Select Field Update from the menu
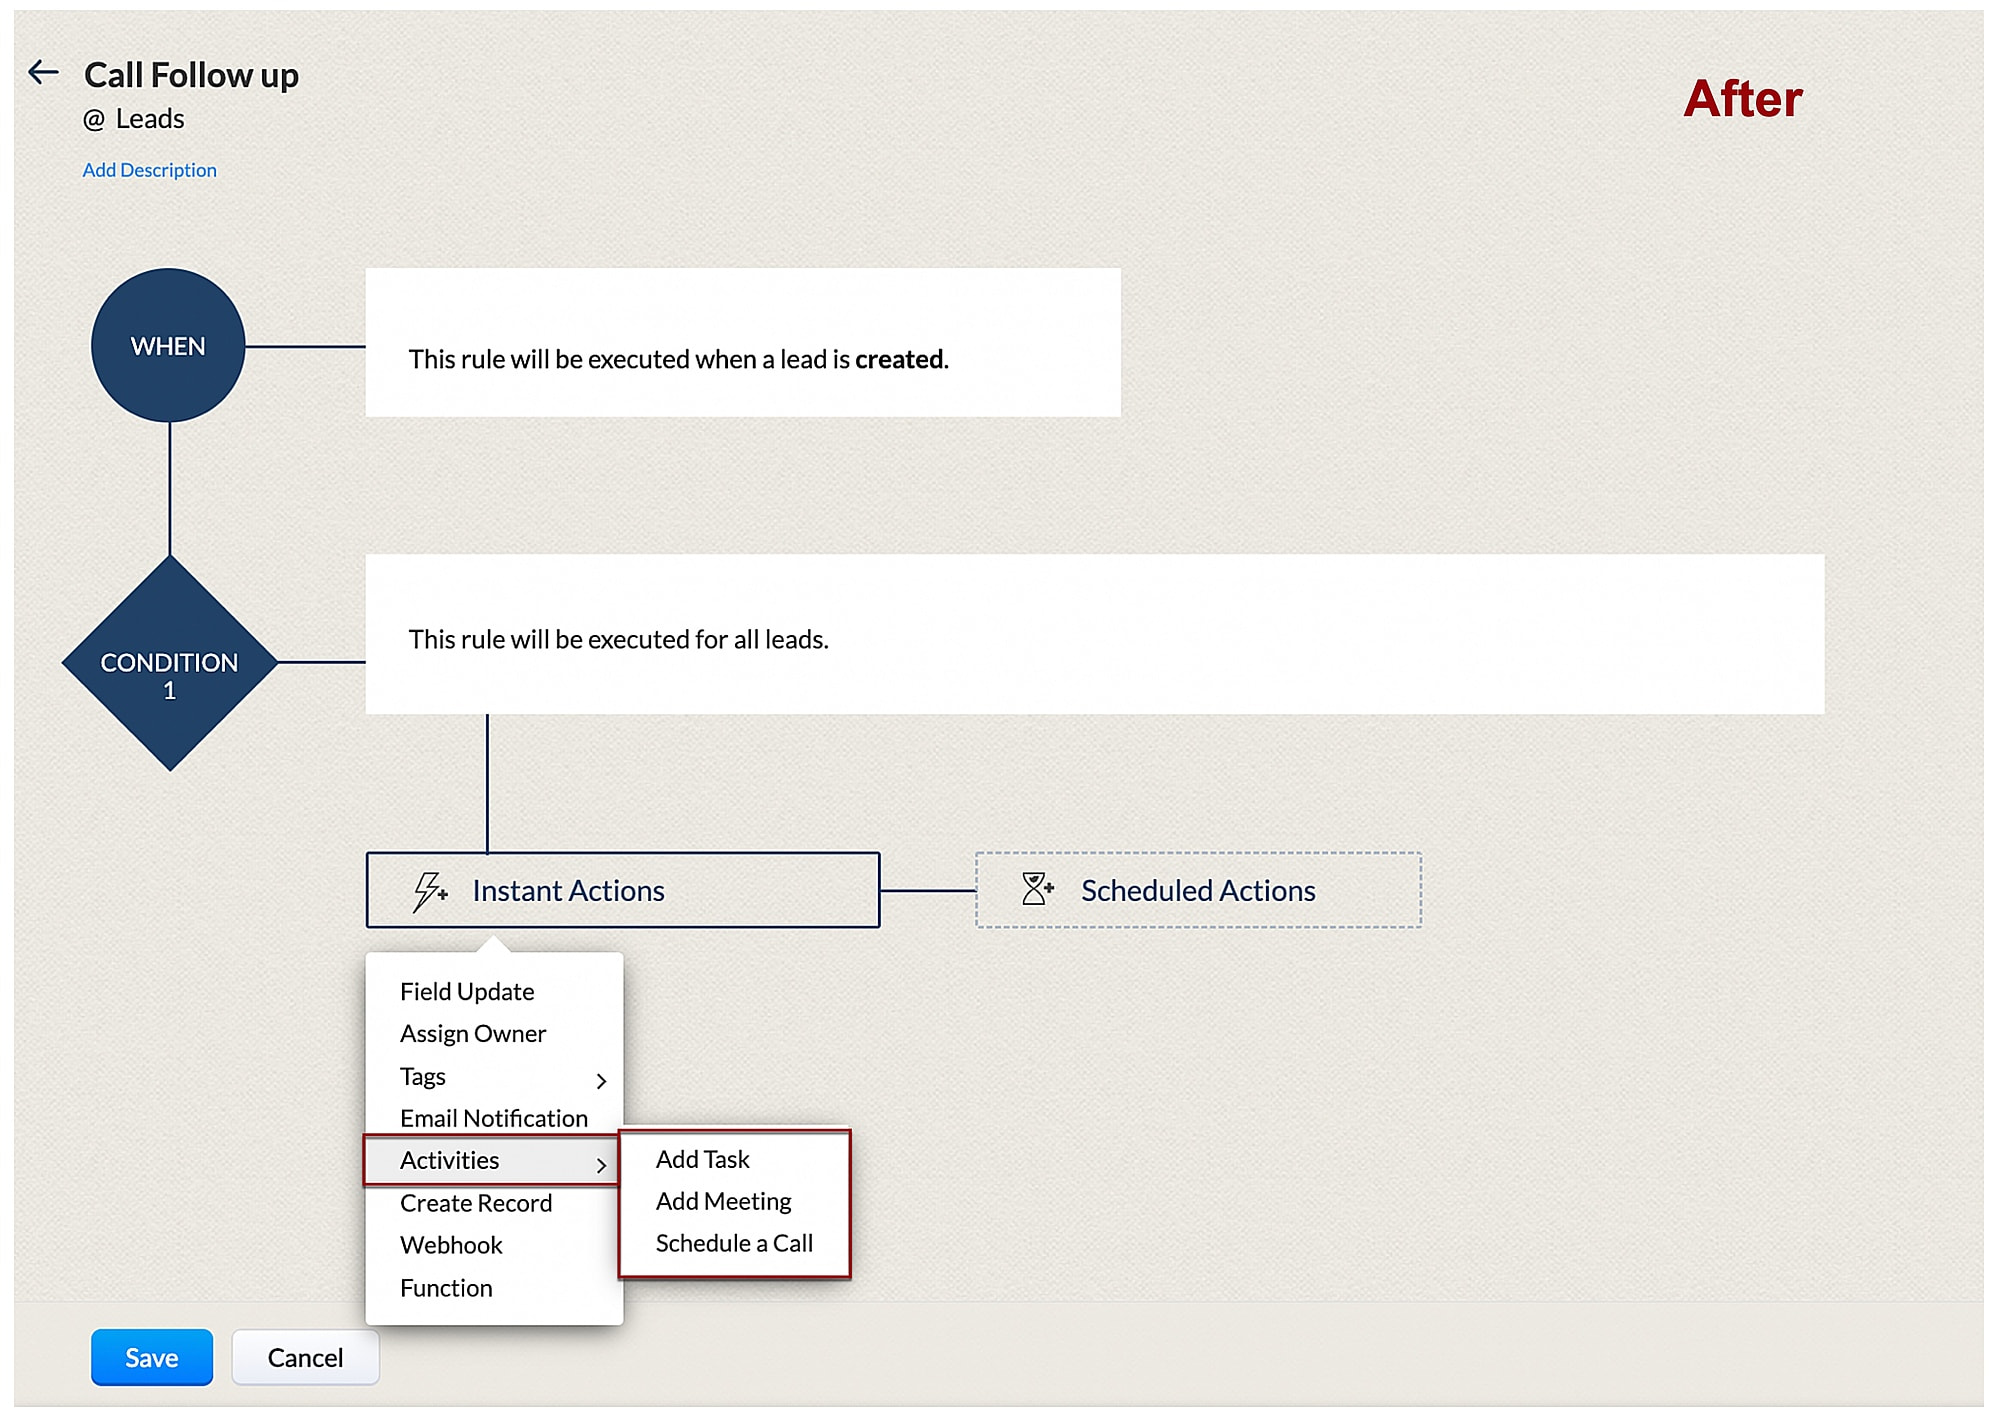 click(467, 991)
